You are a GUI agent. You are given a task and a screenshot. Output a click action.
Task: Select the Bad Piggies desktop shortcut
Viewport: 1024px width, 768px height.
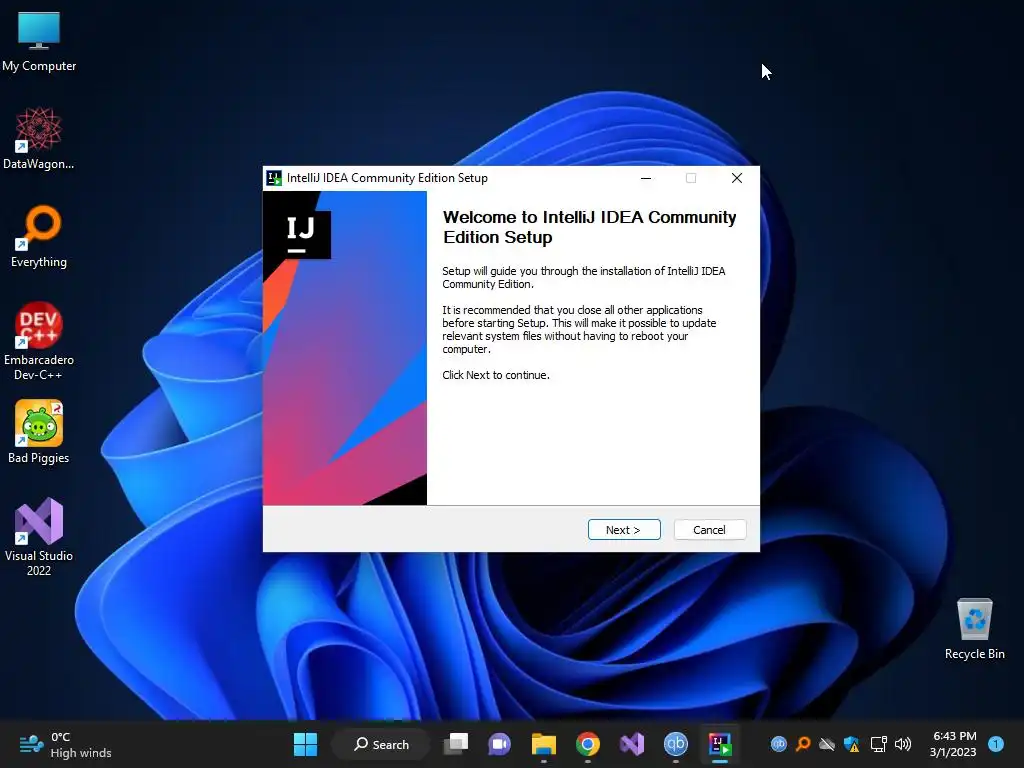point(39,432)
